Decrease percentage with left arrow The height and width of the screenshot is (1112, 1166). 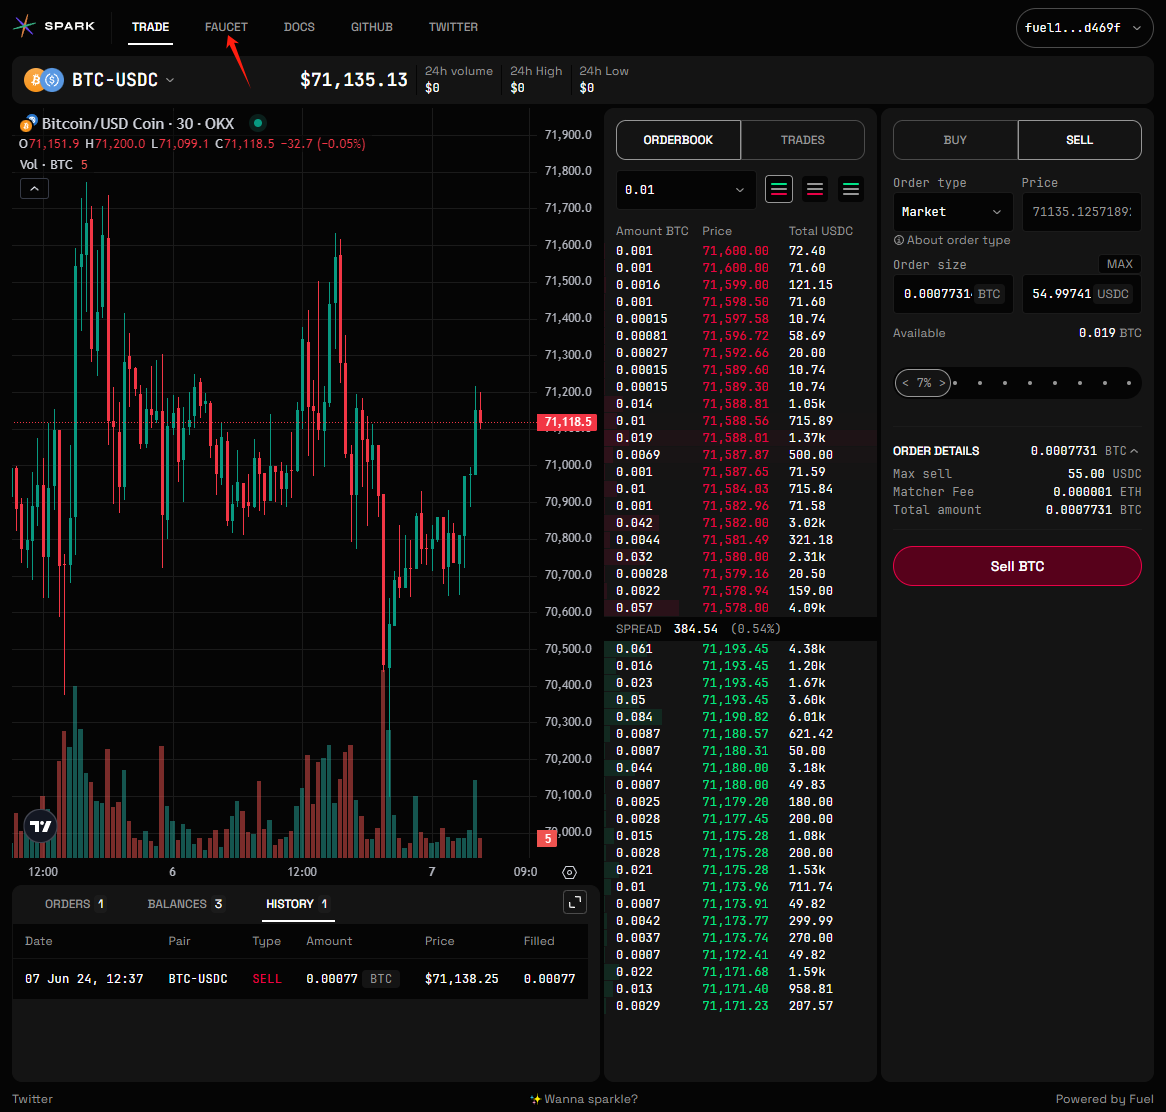pos(905,383)
